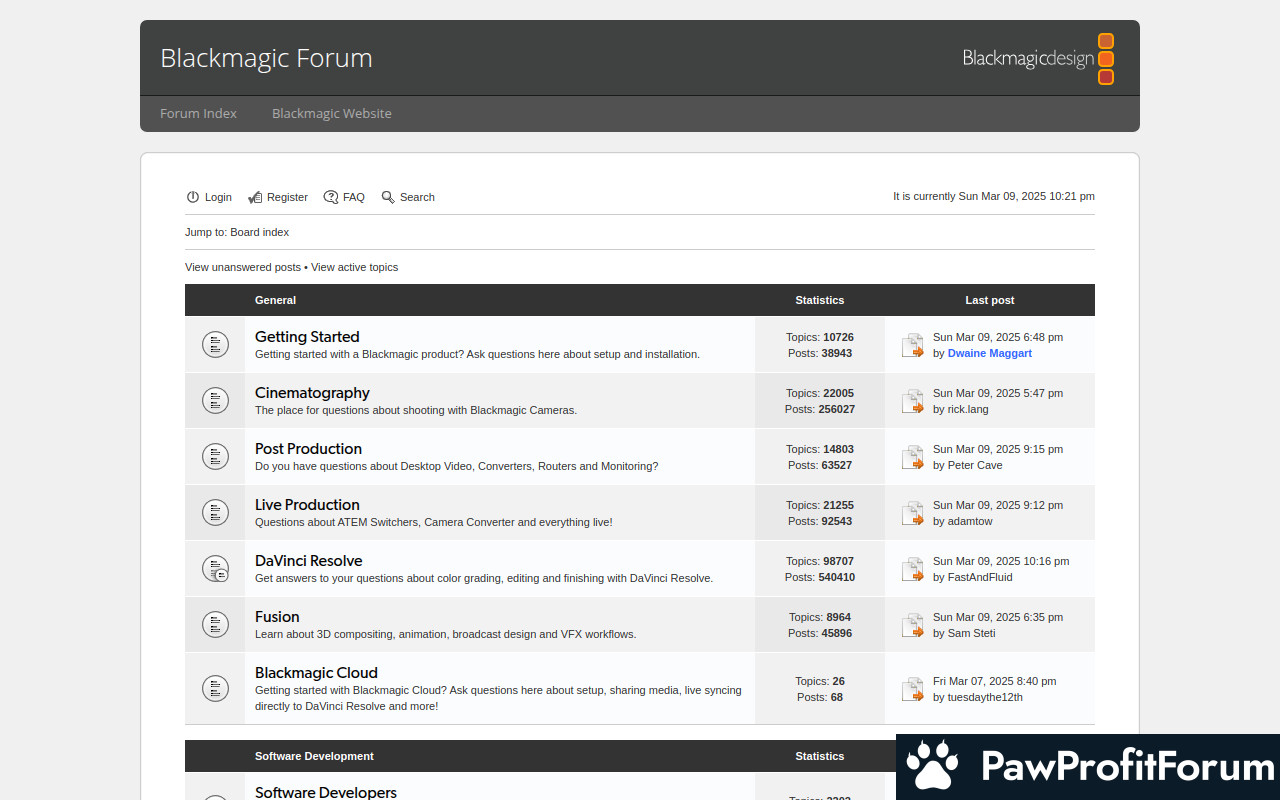
Task: Click the Login power icon
Action: pos(193,197)
